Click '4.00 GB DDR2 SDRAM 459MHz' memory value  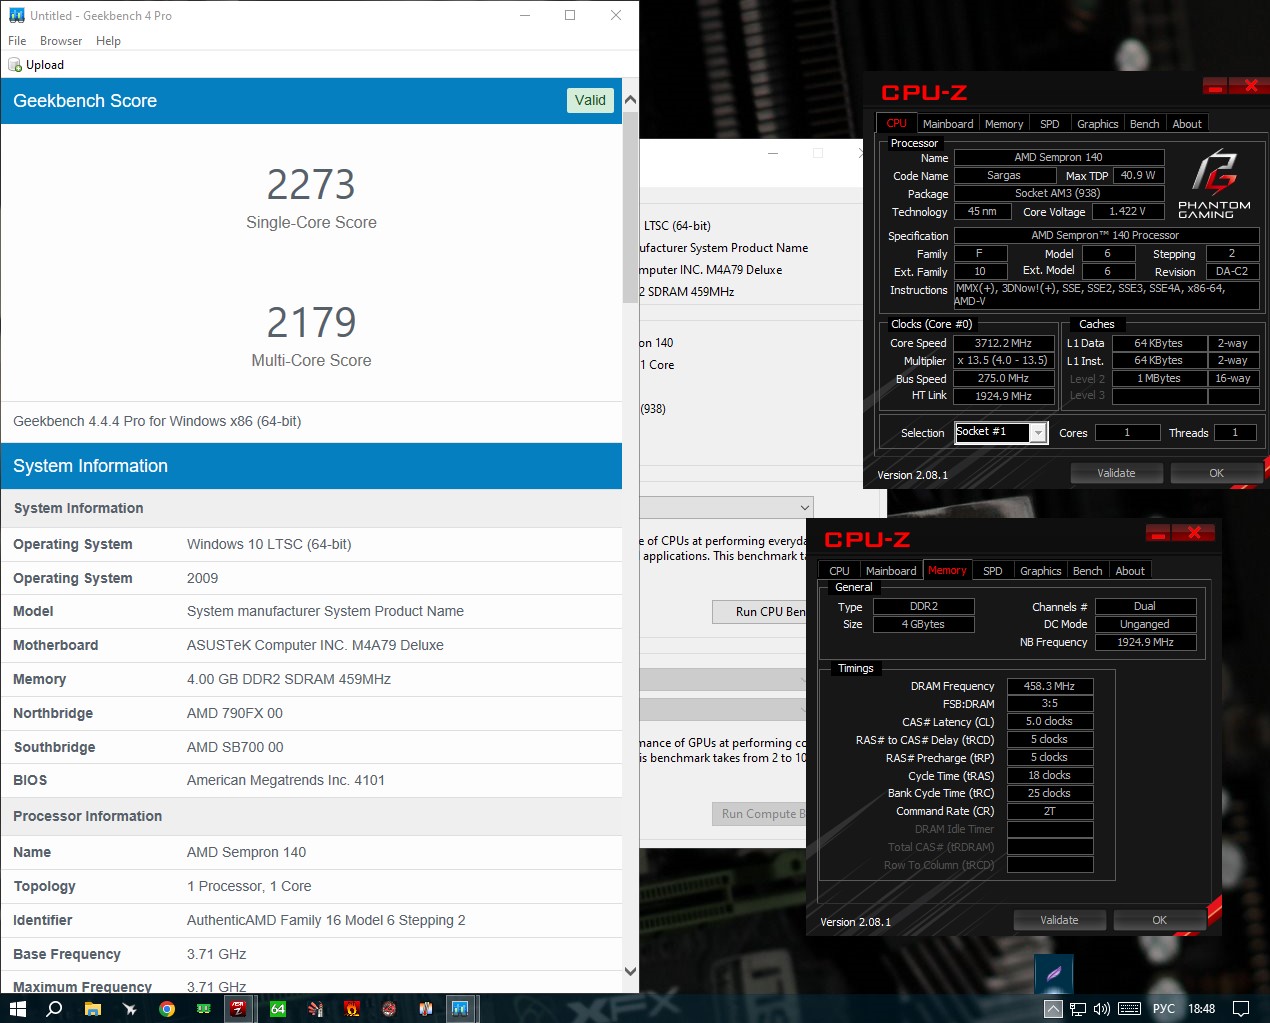point(289,679)
